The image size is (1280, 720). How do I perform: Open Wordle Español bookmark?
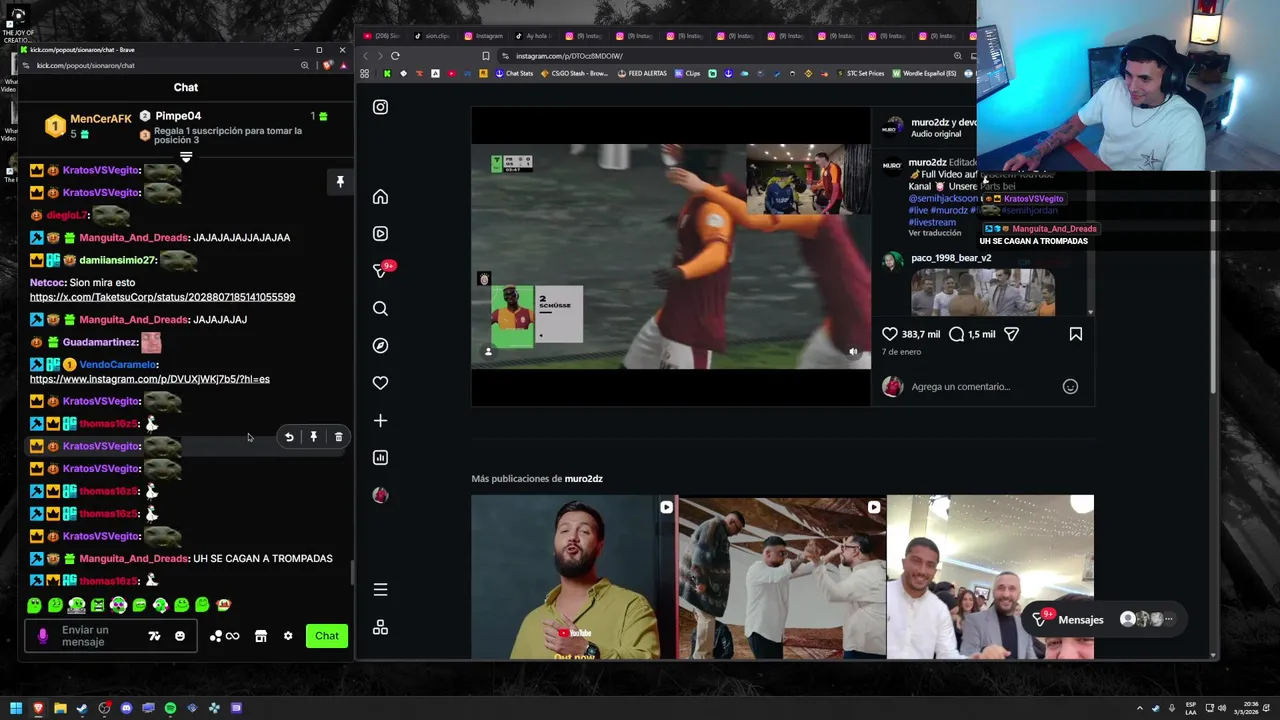click(924, 73)
